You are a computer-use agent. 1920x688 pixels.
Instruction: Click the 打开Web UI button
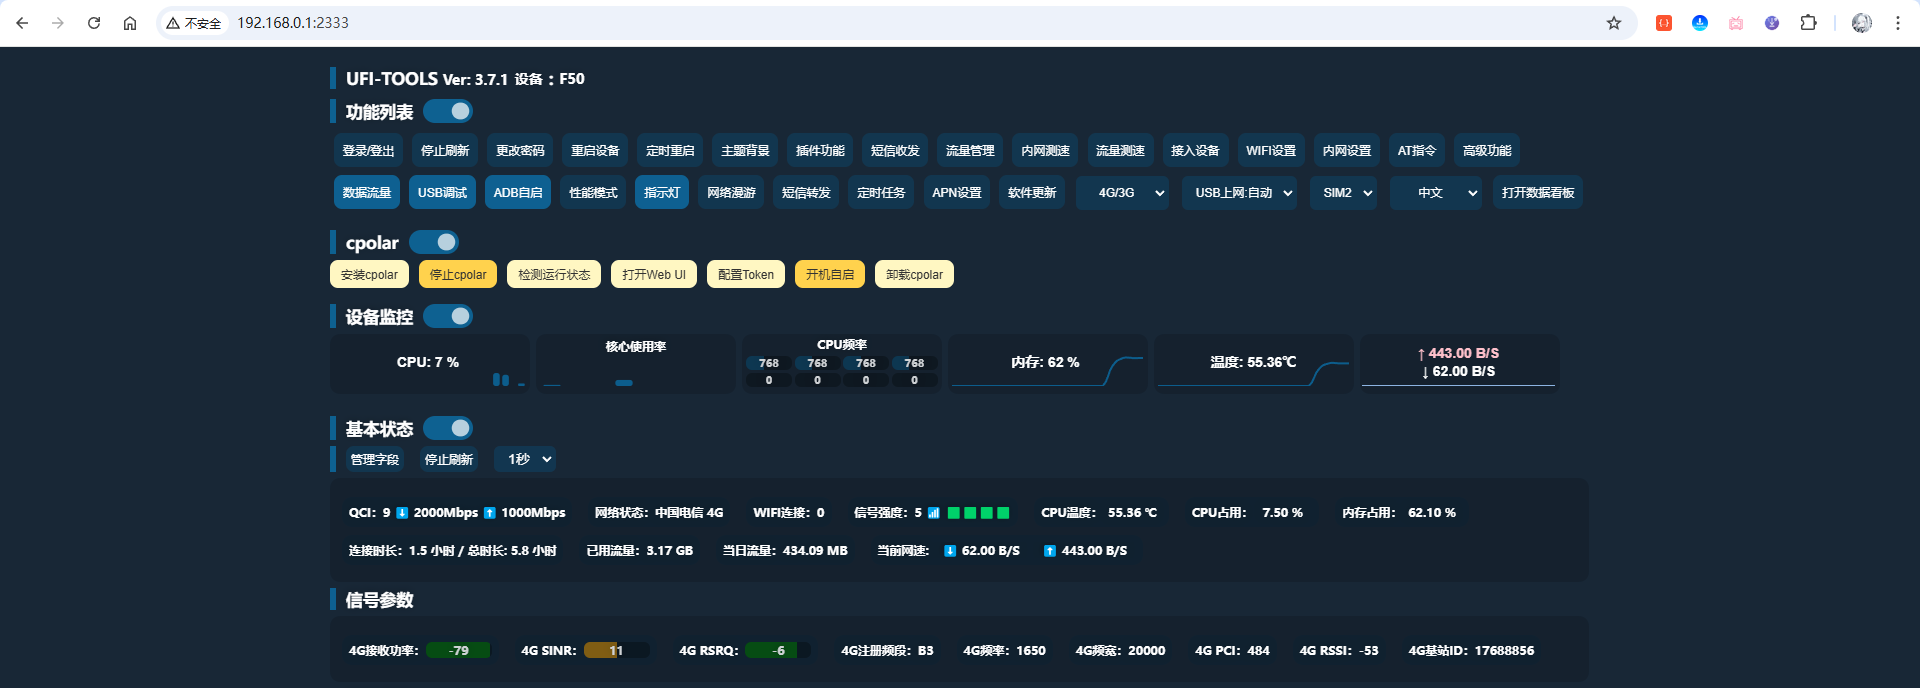[654, 275]
